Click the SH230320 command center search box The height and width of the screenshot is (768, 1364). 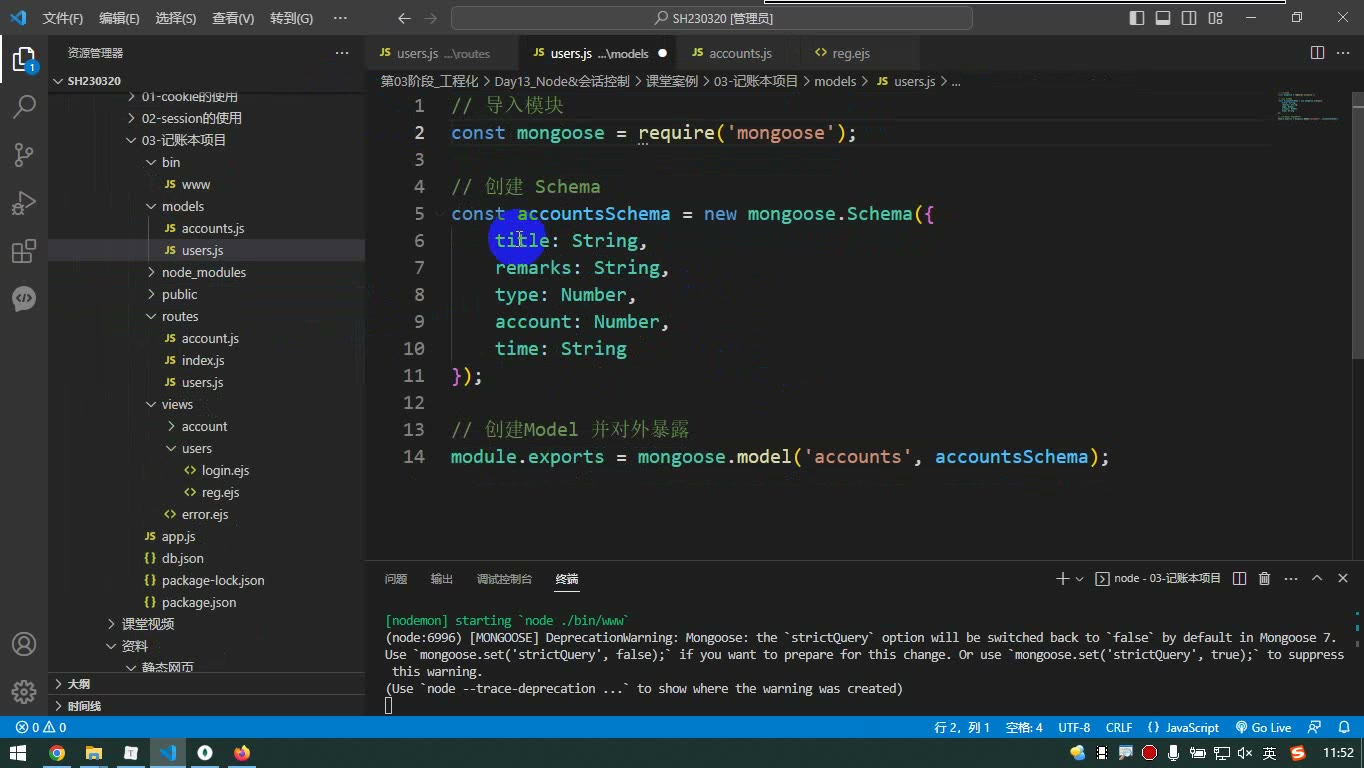pos(712,18)
